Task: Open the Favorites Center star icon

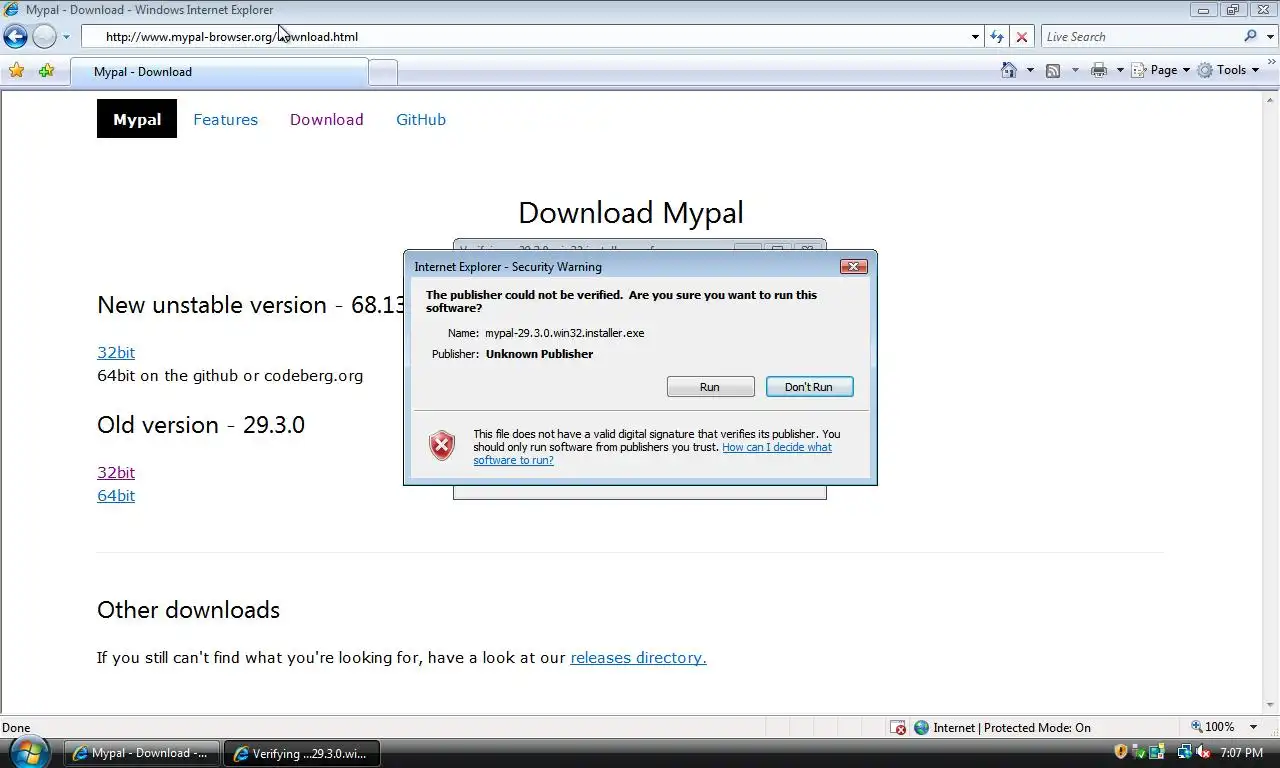Action: pos(16,71)
